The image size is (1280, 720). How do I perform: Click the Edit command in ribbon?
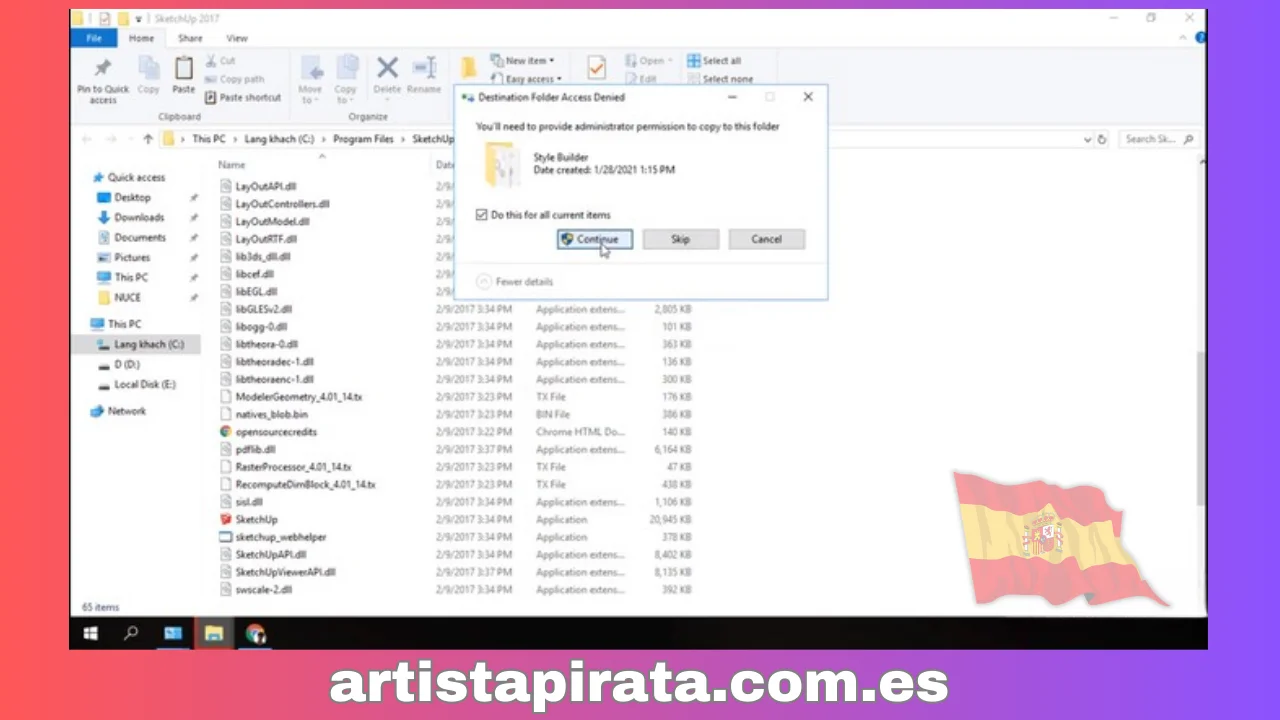(x=640, y=79)
